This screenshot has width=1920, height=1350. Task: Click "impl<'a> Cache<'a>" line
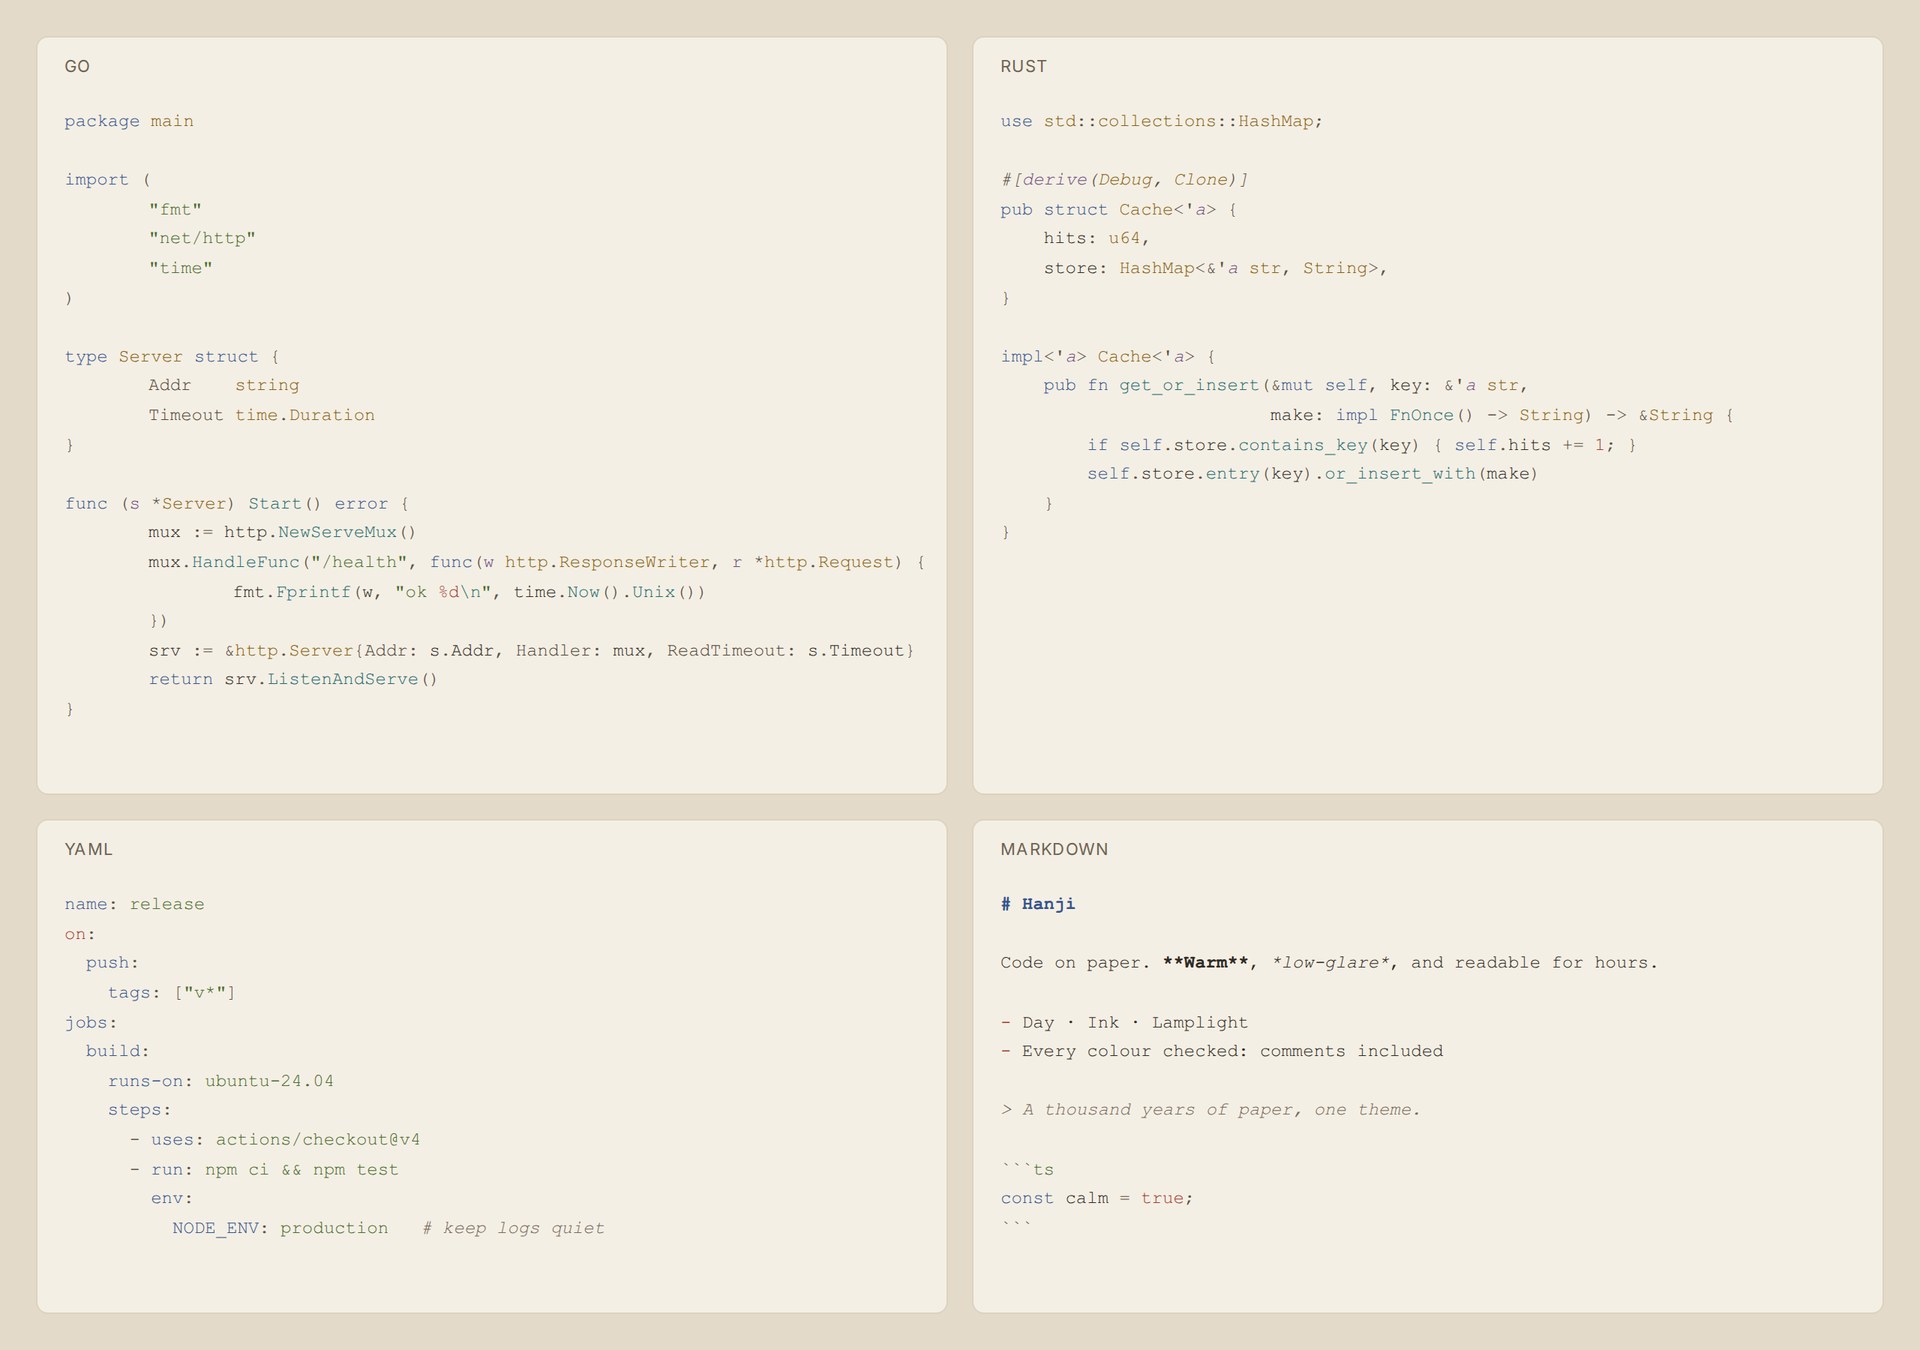coord(1108,356)
